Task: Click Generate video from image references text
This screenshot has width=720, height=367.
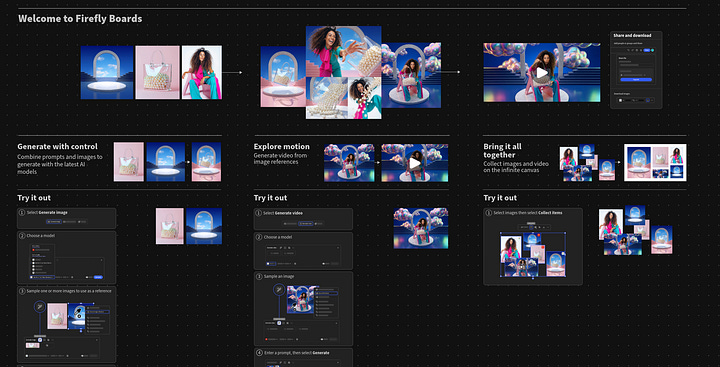Action: [281, 158]
